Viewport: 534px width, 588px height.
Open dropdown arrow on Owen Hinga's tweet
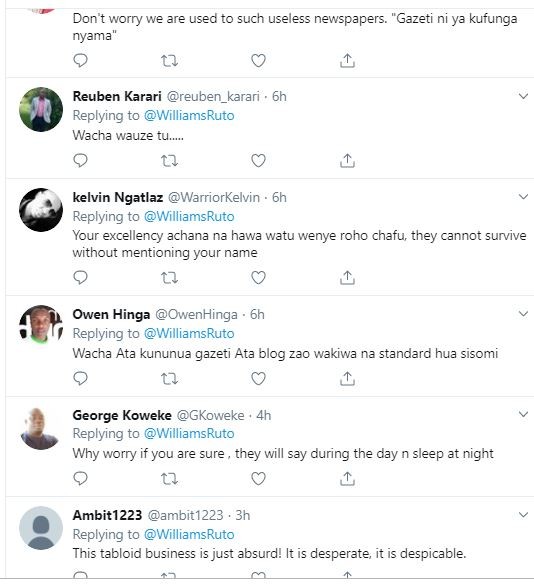coord(523,314)
